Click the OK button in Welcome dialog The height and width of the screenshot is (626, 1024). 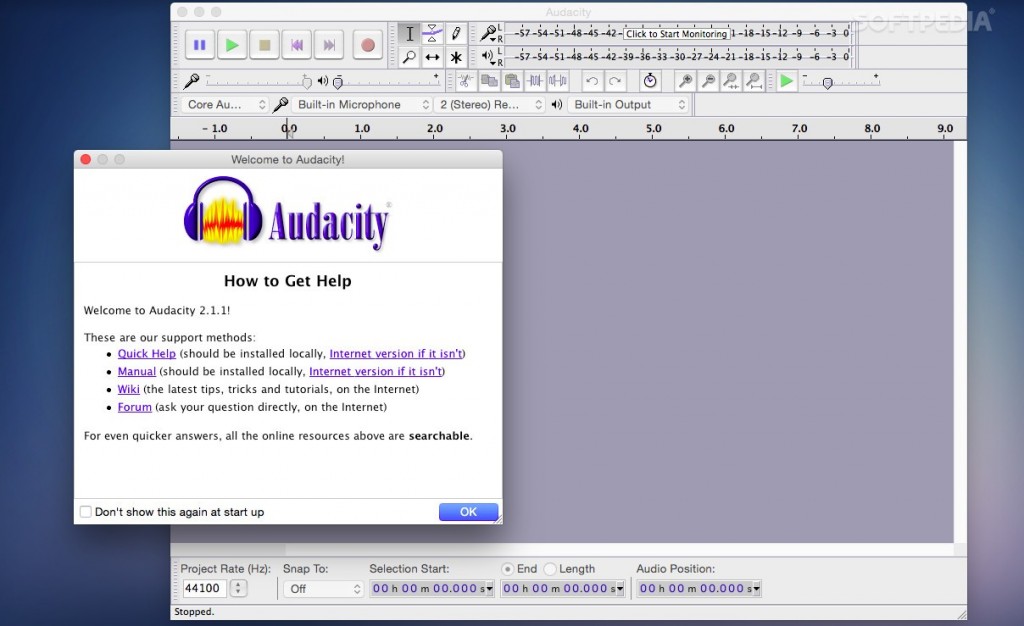[468, 512]
